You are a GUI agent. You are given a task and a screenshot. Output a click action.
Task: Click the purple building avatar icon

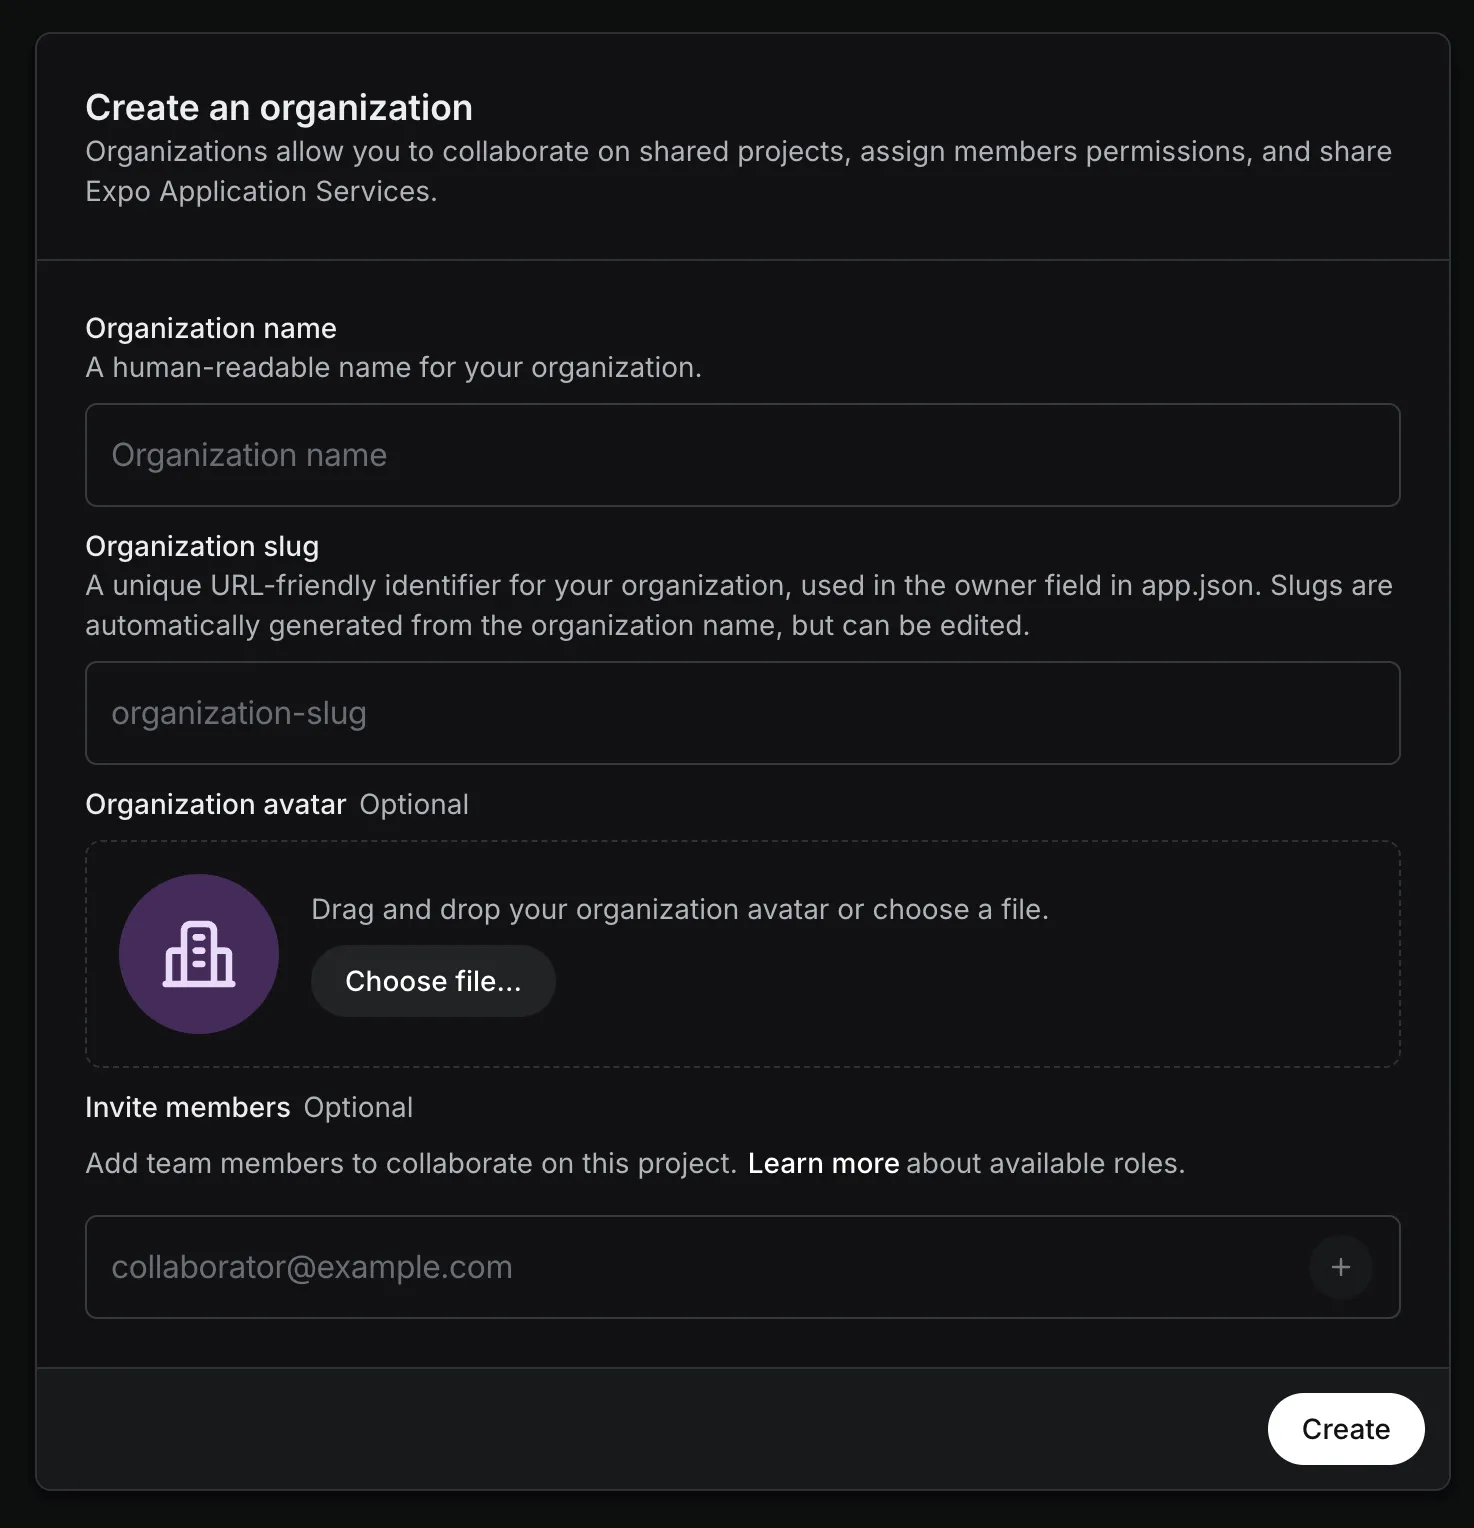tap(199, 954)
